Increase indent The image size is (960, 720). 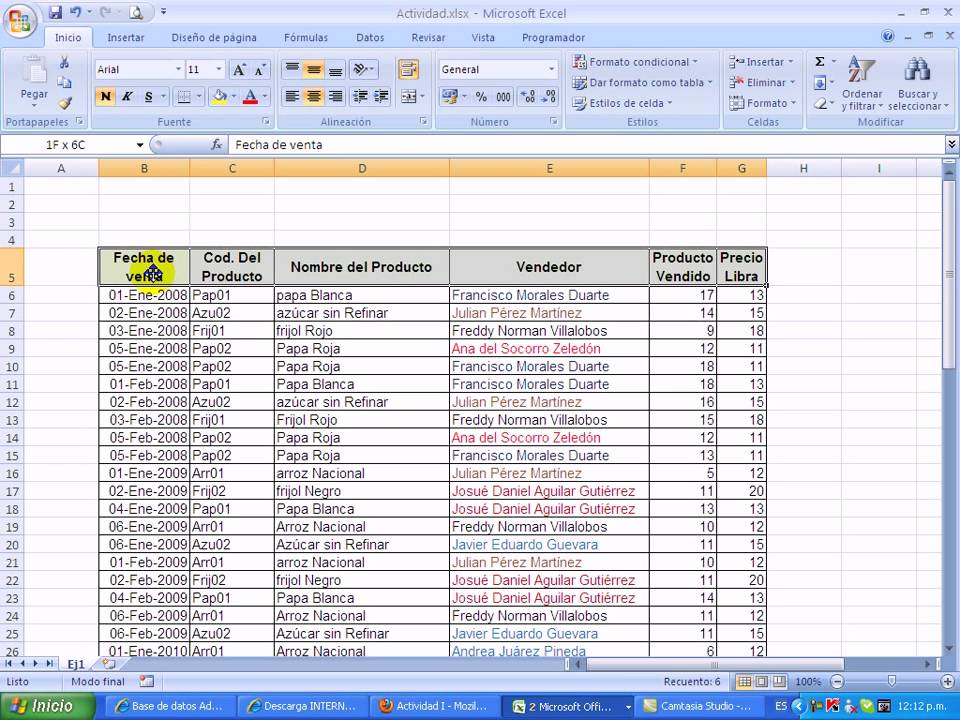click(x=381, y=96)
